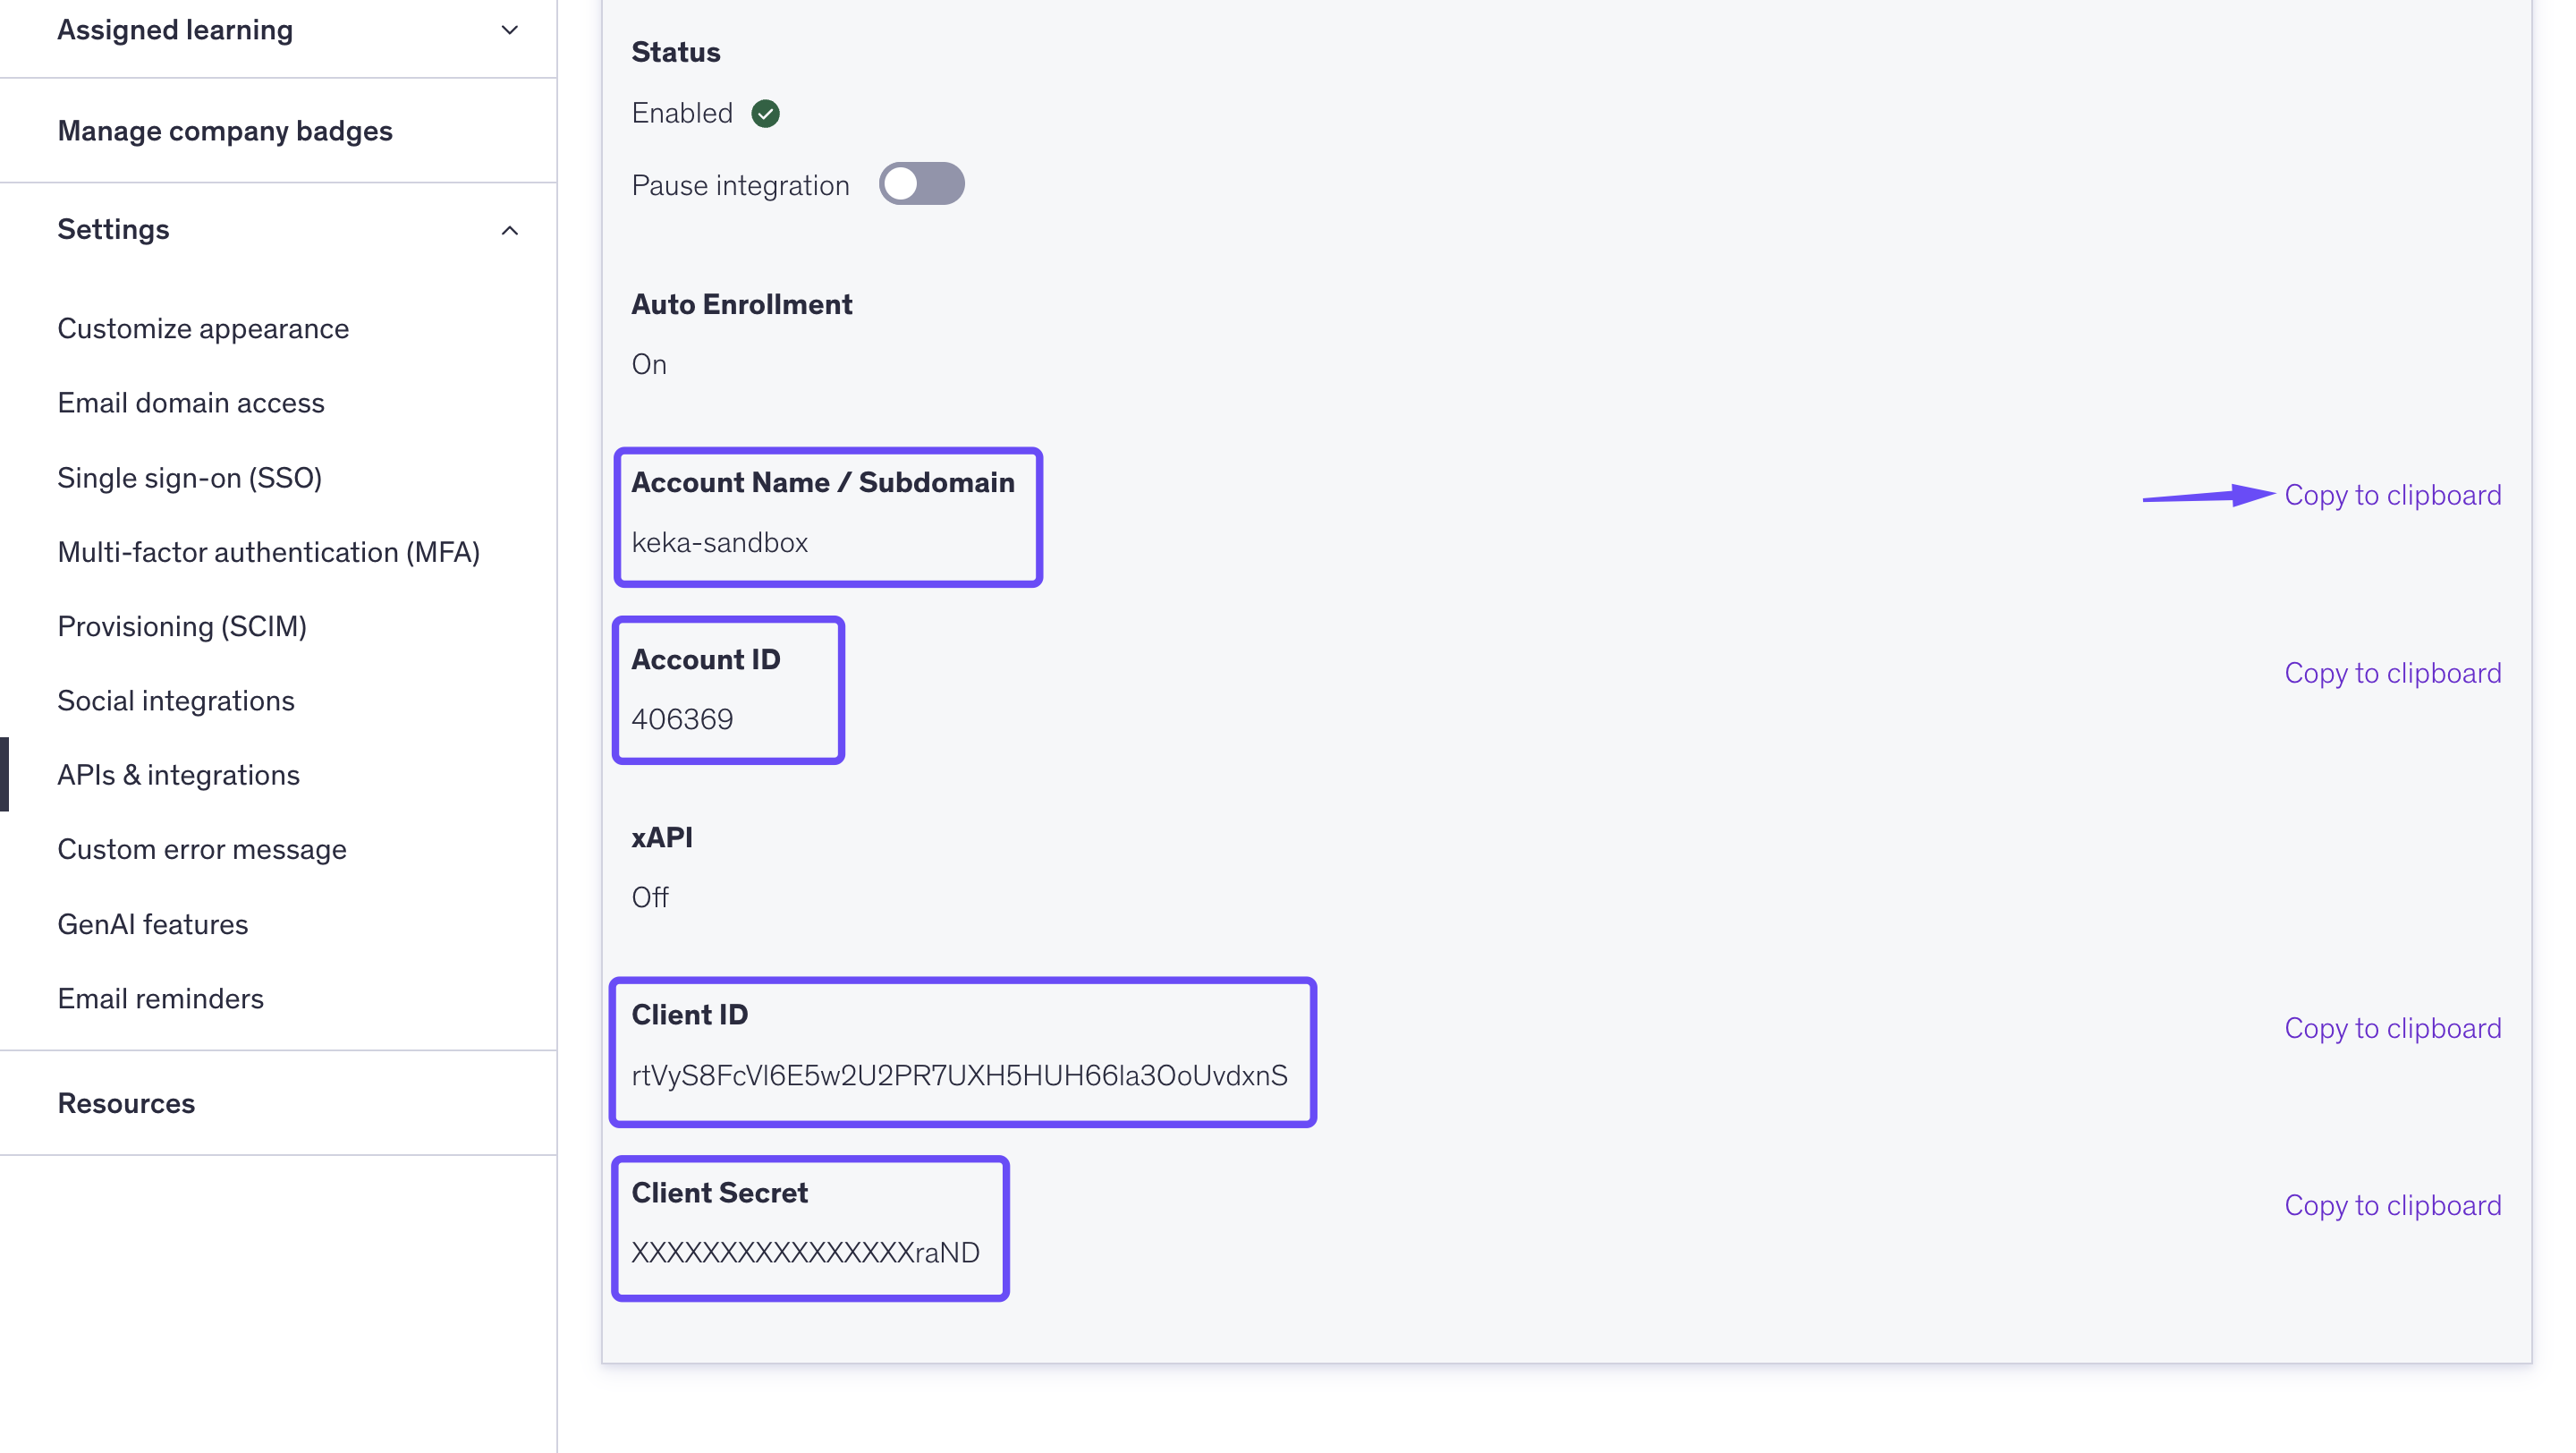Image resolution: width=2576 pixels, height=1453 pixels.
Task: Open Customize appearance settings
Action: pyautogui.click(x=203, y=328)
